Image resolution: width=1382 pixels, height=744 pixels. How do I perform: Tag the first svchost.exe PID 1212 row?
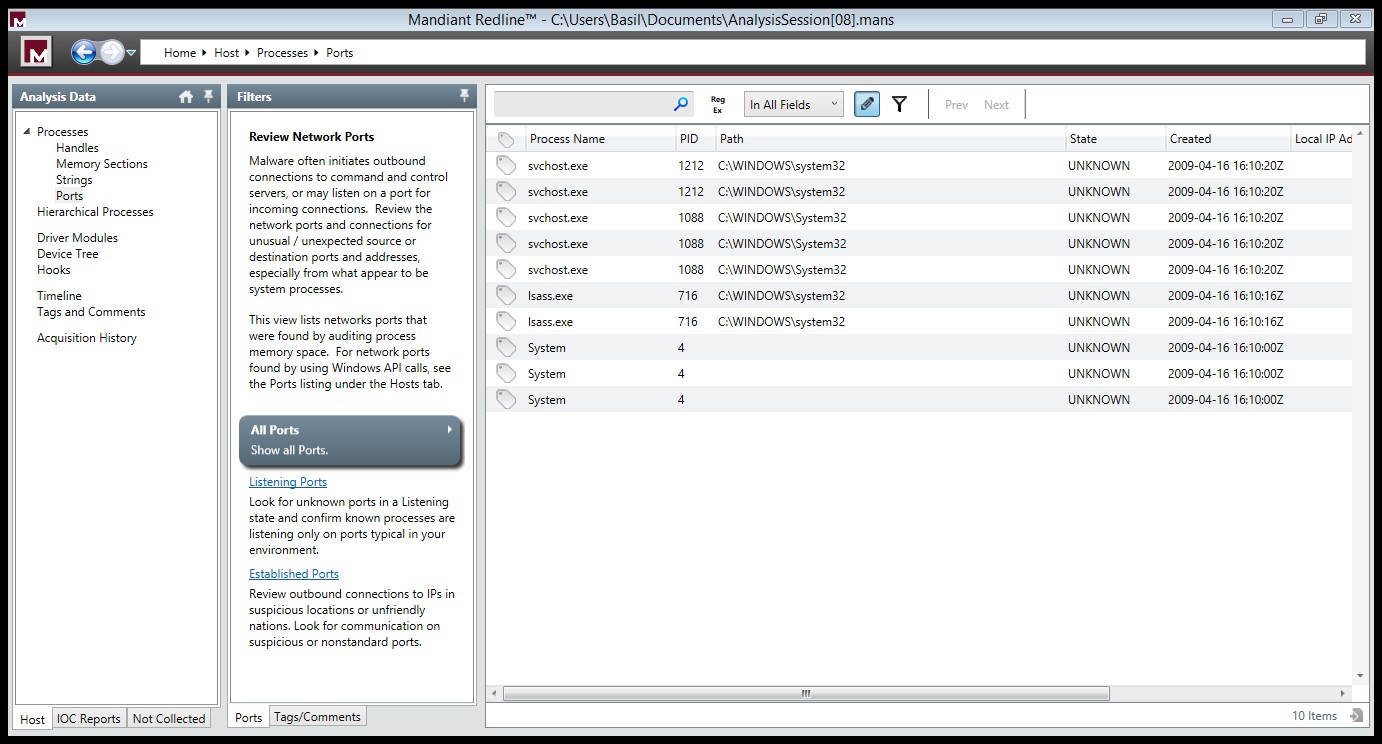[x=506, y=165]
